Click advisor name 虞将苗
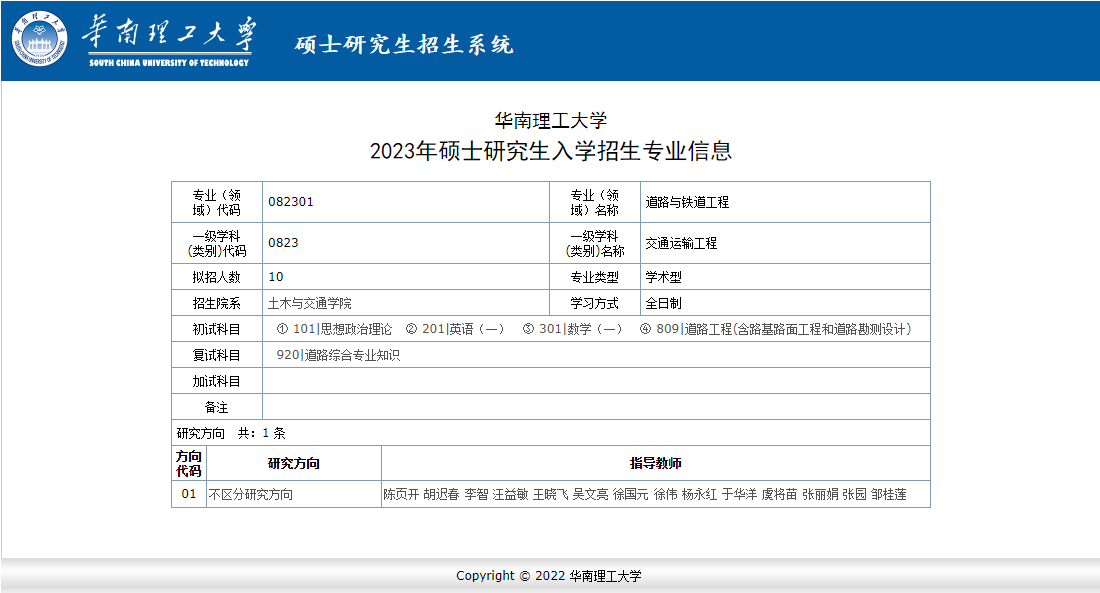This screenshot has width=1100, height=593. 779,494
